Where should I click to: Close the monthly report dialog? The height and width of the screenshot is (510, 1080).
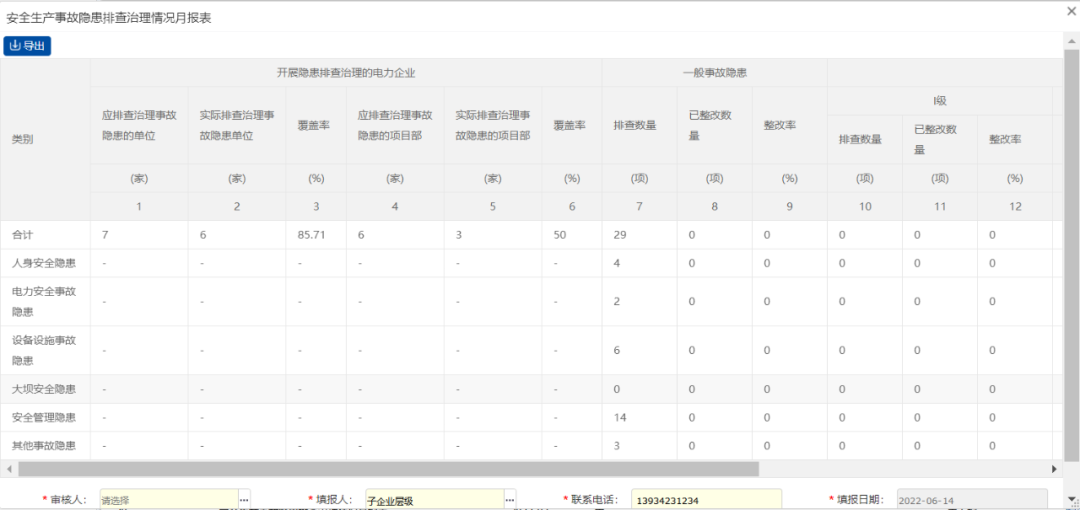click(x=1071, y=11)
